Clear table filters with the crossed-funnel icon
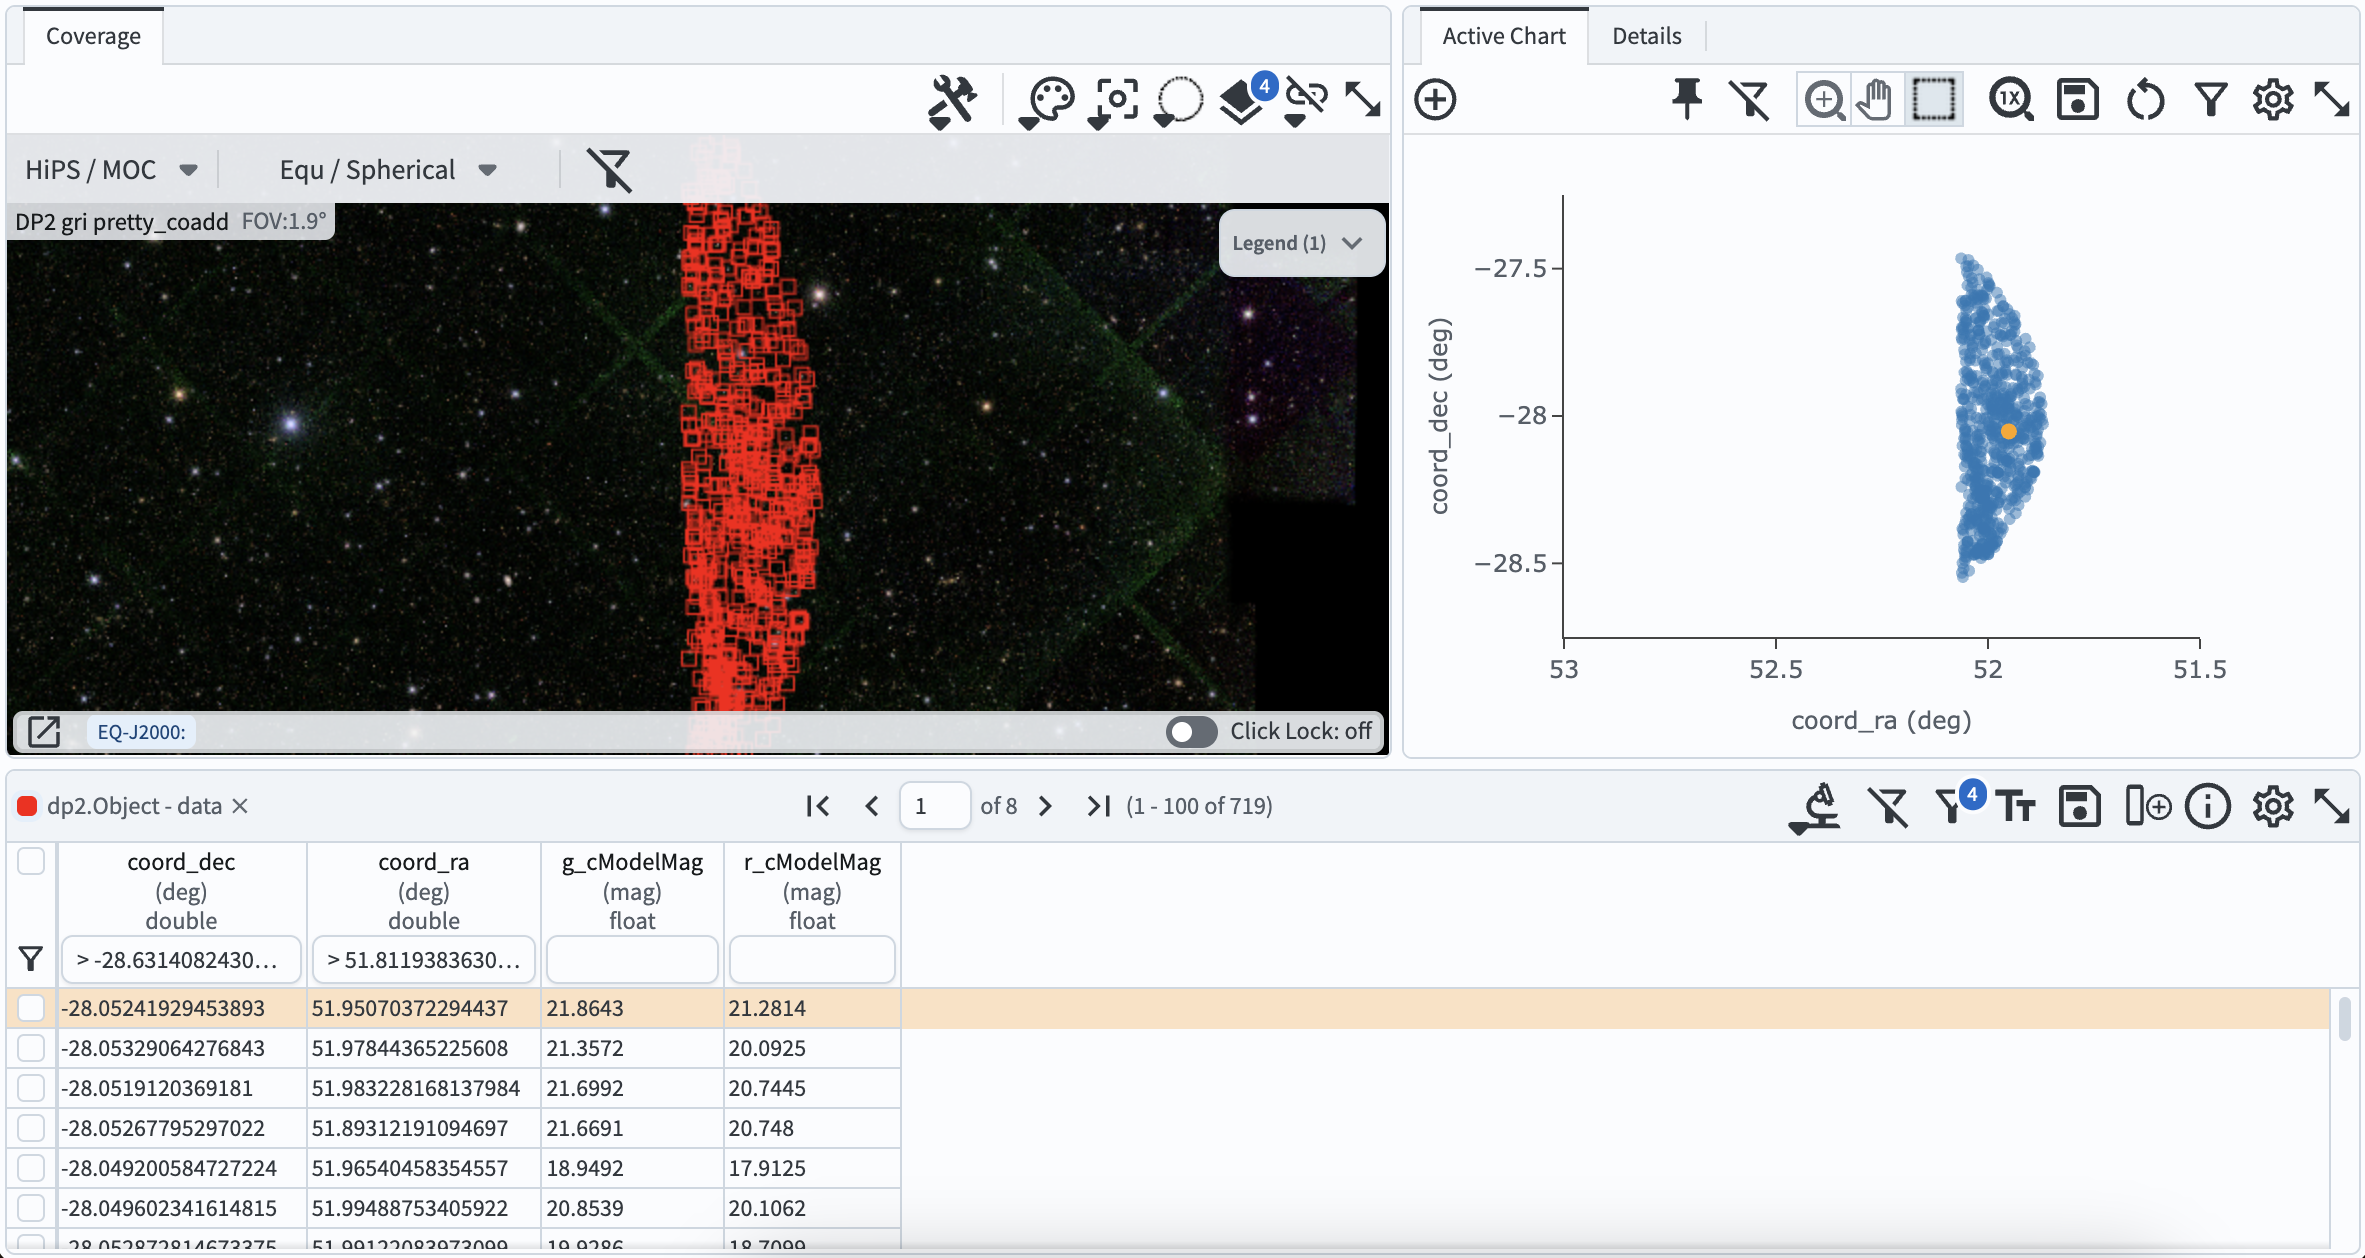The height and width of the screenshot is (1258, 2365). (1888, 806)
